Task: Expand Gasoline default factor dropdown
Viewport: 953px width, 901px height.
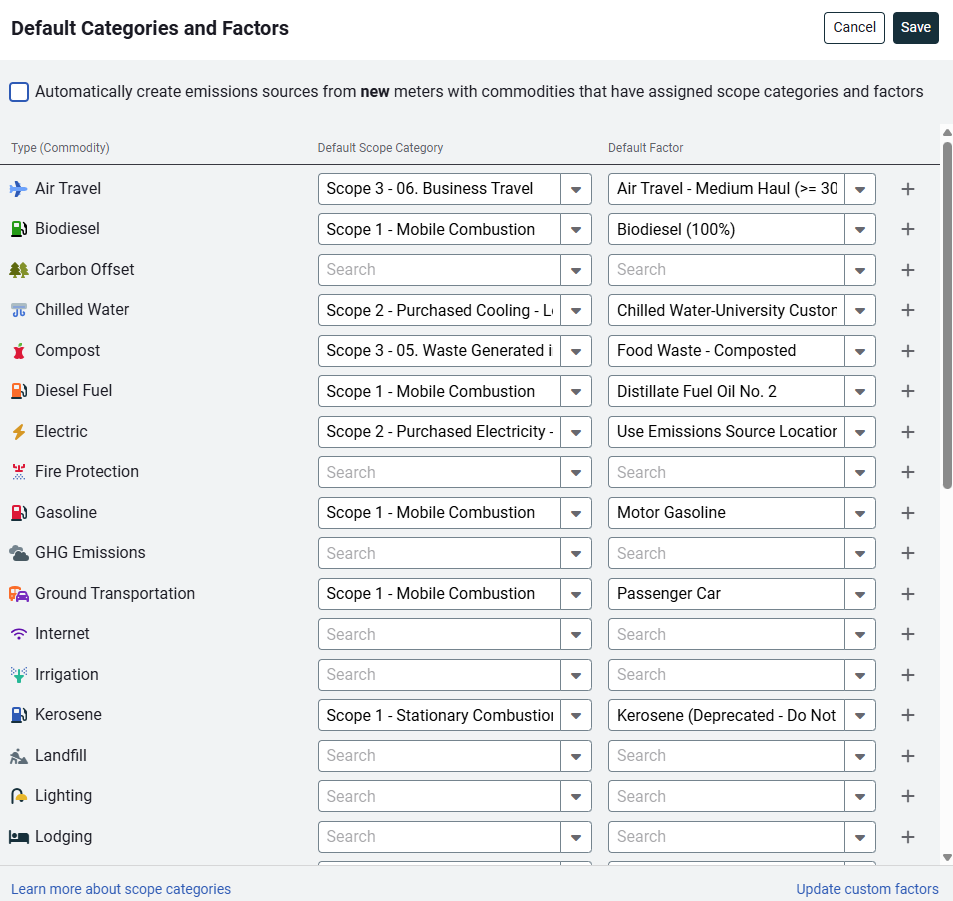Action: point(859,513)
